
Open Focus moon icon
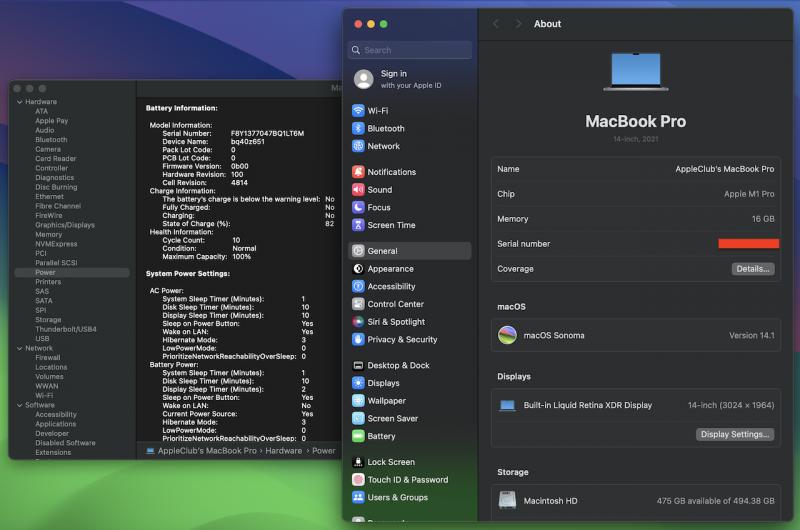click(x=358, y=207)
